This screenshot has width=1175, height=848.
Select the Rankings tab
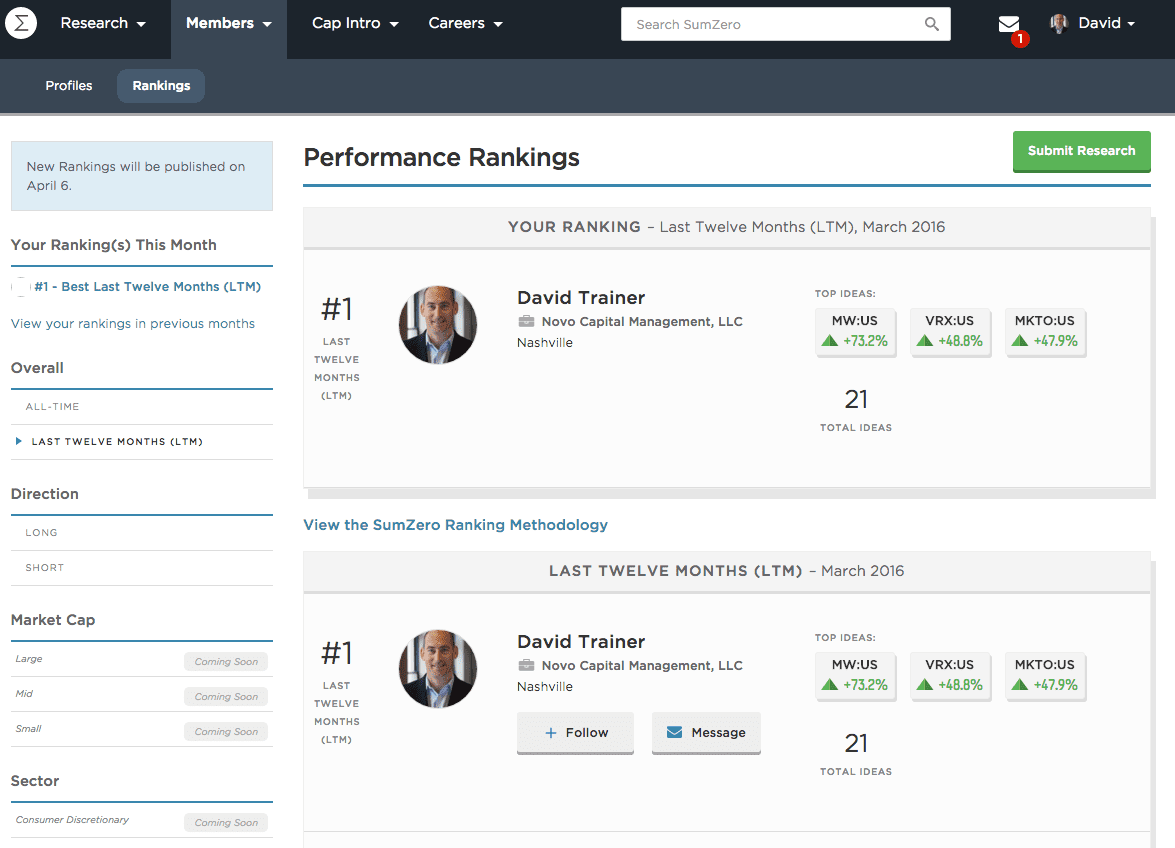click(x=161, y=85)
